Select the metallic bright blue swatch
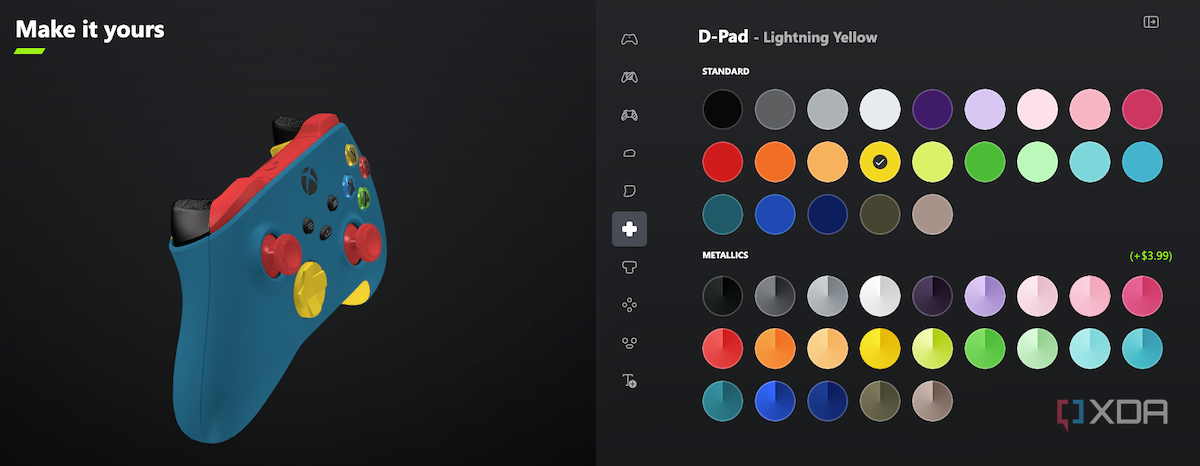Viewport: 1200px width, 466px height. tap(774, 400)
